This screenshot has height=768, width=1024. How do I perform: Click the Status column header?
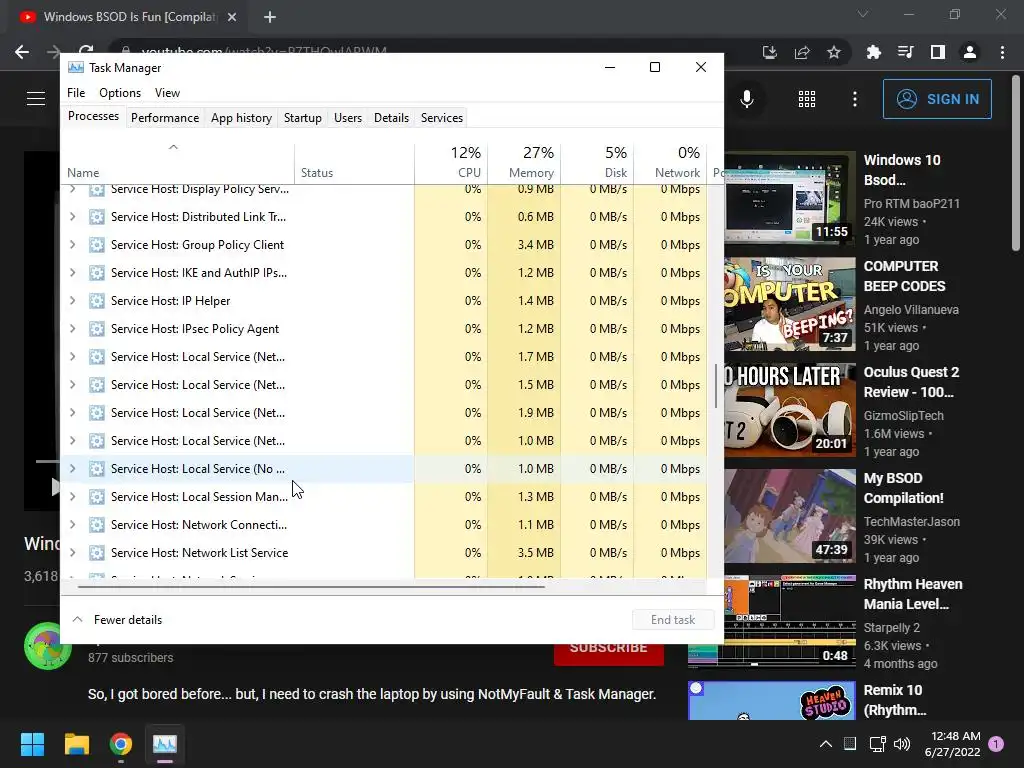(x=354, y=162)
